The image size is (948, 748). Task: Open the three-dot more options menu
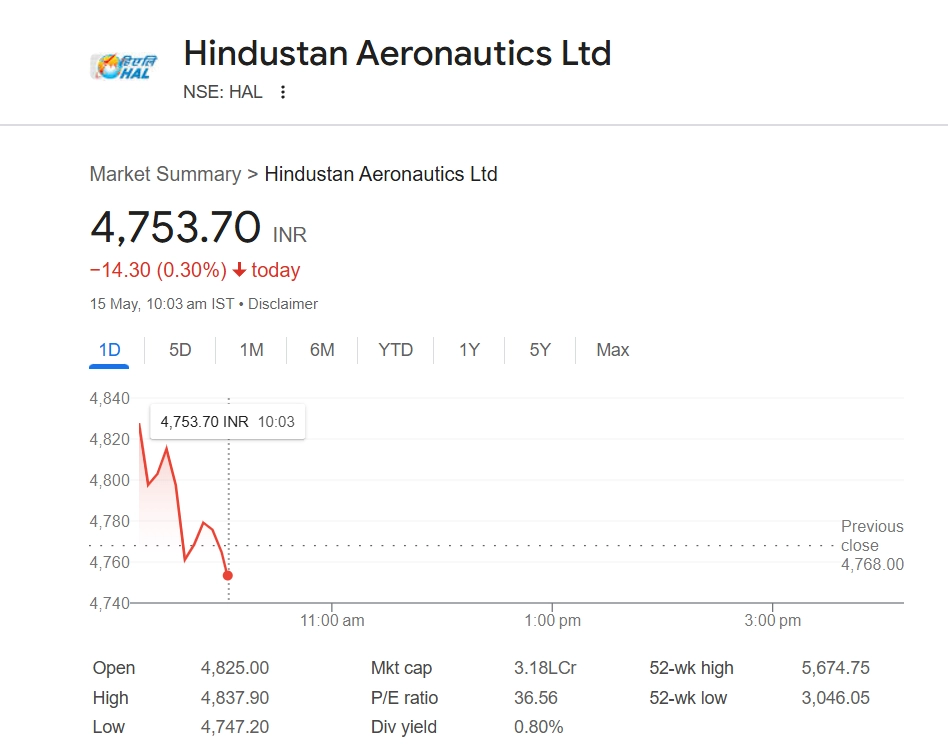(x=283, y=92)
